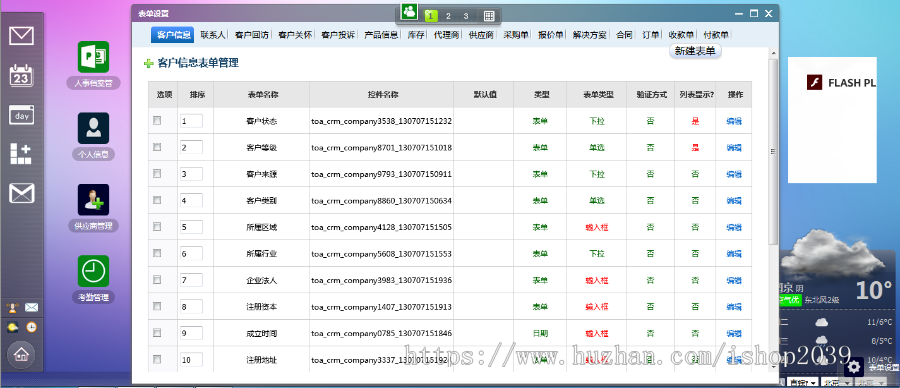This screenshot has height=388, width=900.
Task: Check the checkbox for 所属行业 row
Action: tap(157, 253)
